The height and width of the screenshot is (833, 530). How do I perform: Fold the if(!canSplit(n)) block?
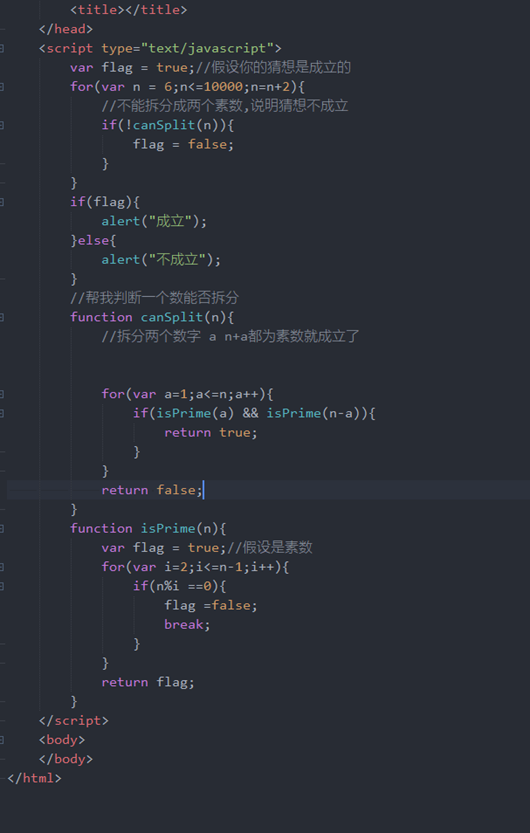point(2,125)
